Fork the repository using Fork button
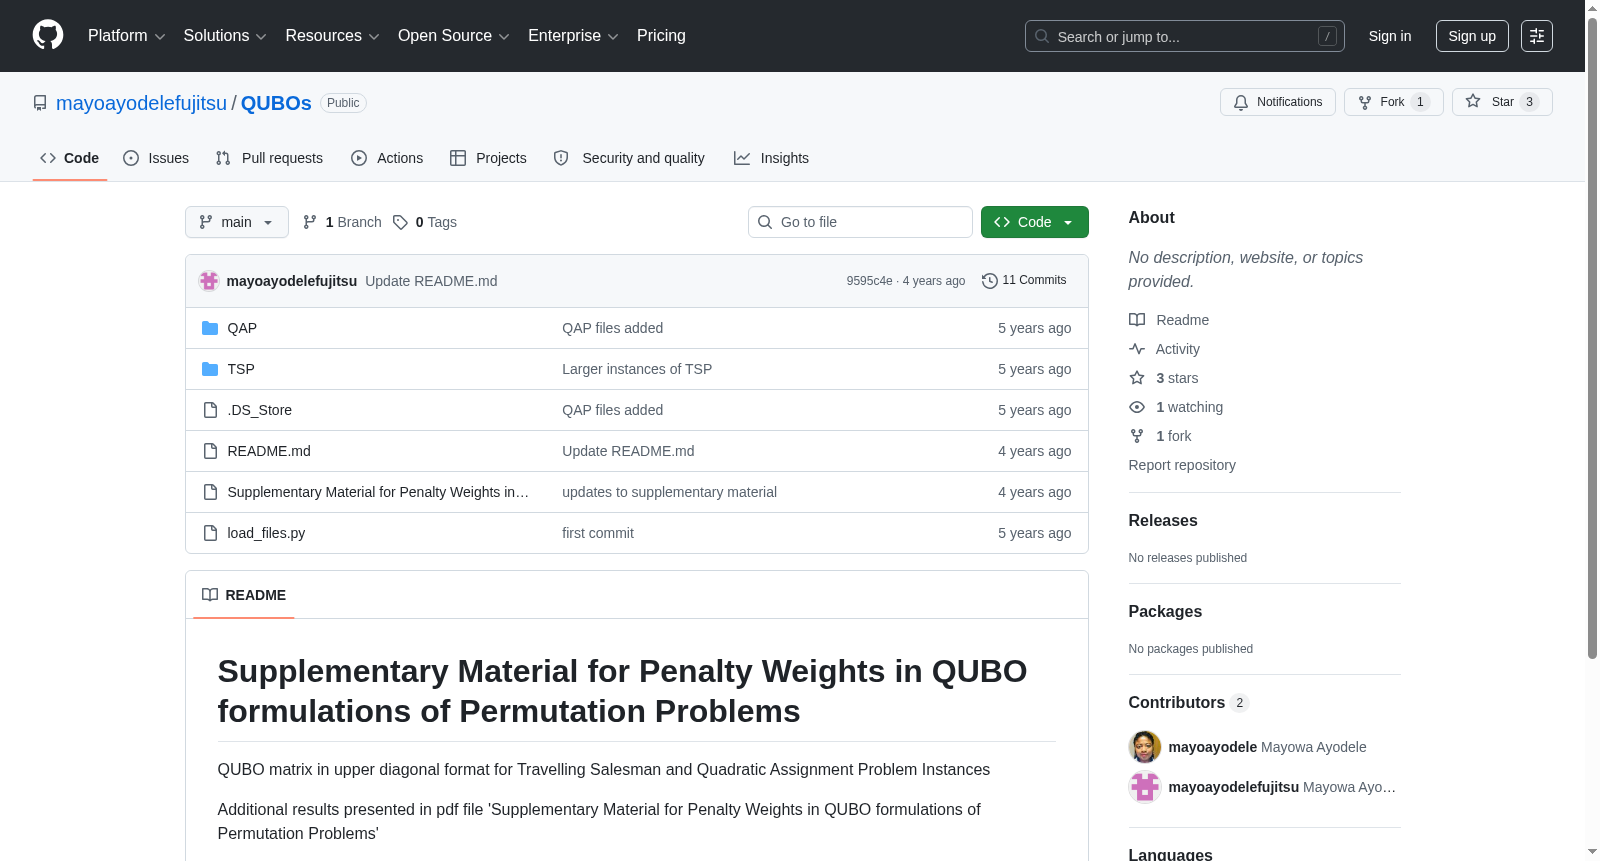 (1393, 102)
